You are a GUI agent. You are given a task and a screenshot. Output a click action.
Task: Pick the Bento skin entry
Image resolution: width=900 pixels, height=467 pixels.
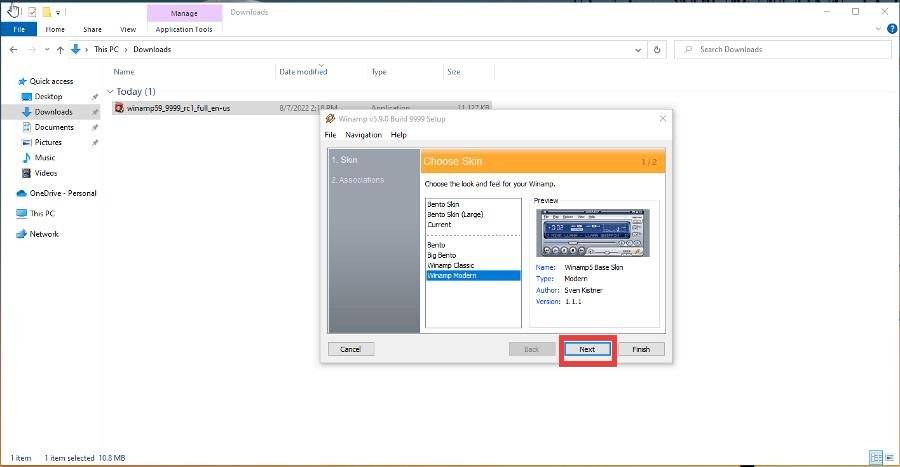pyautogui.click(x=436, y=245)
